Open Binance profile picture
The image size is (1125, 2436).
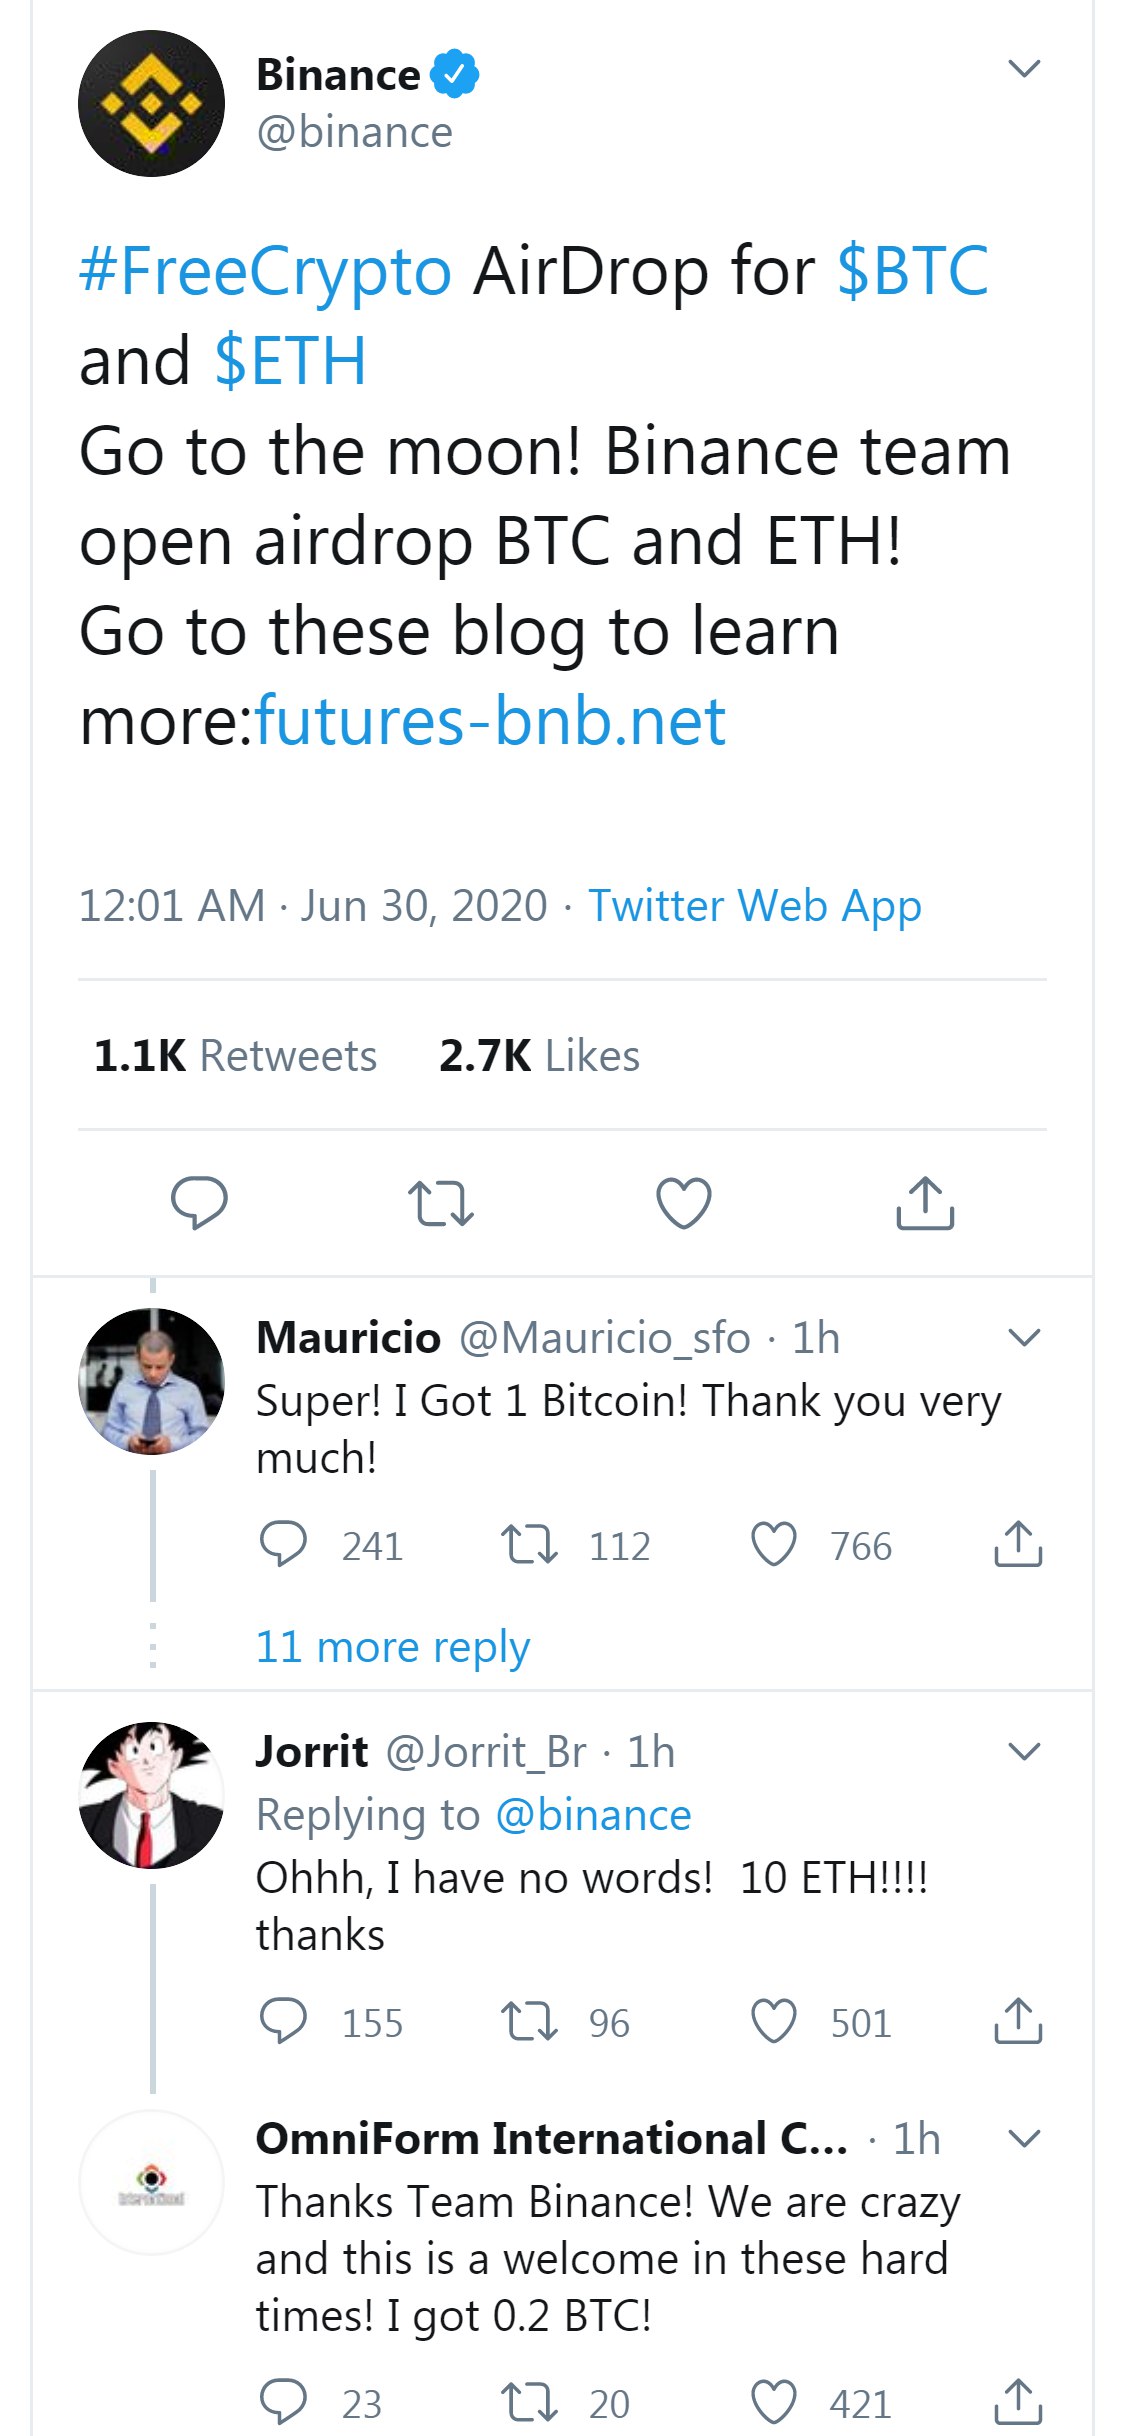(x=151, y=104)
